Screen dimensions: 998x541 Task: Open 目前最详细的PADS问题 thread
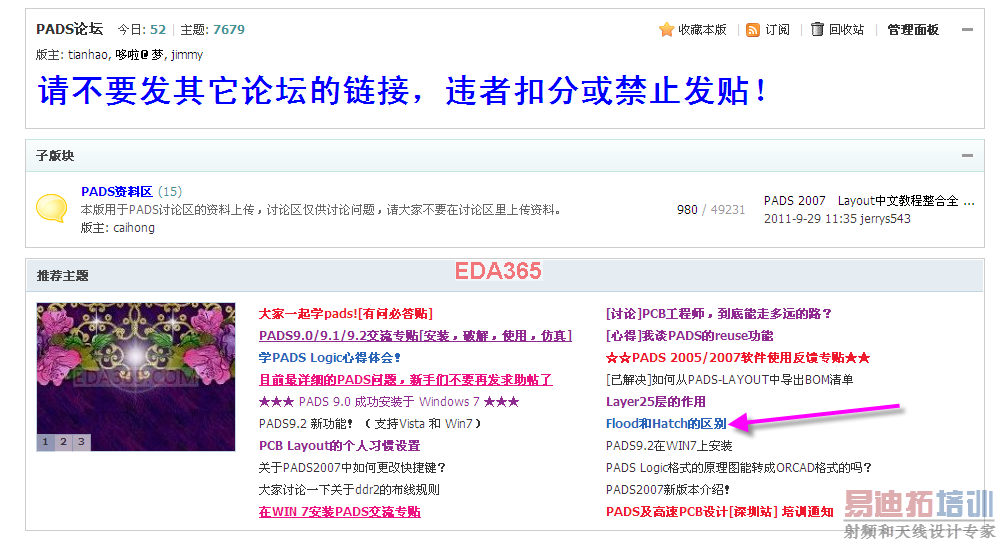pyautogui.click(x=405, y=380)
